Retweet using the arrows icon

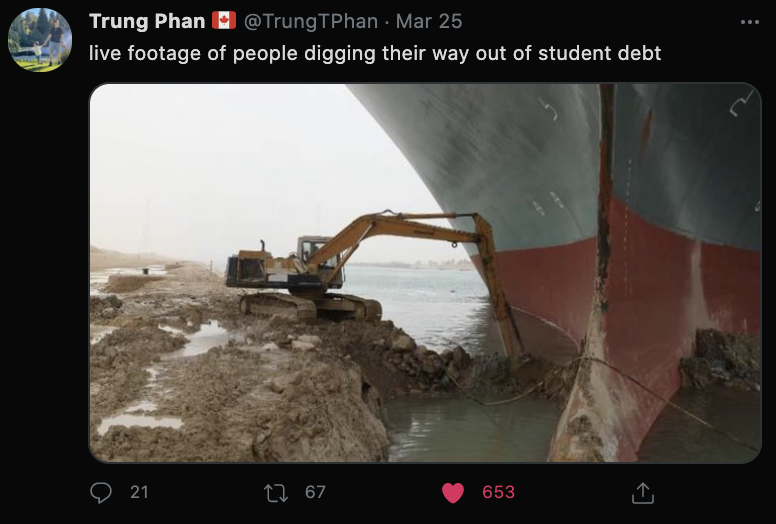pos(276,493)
